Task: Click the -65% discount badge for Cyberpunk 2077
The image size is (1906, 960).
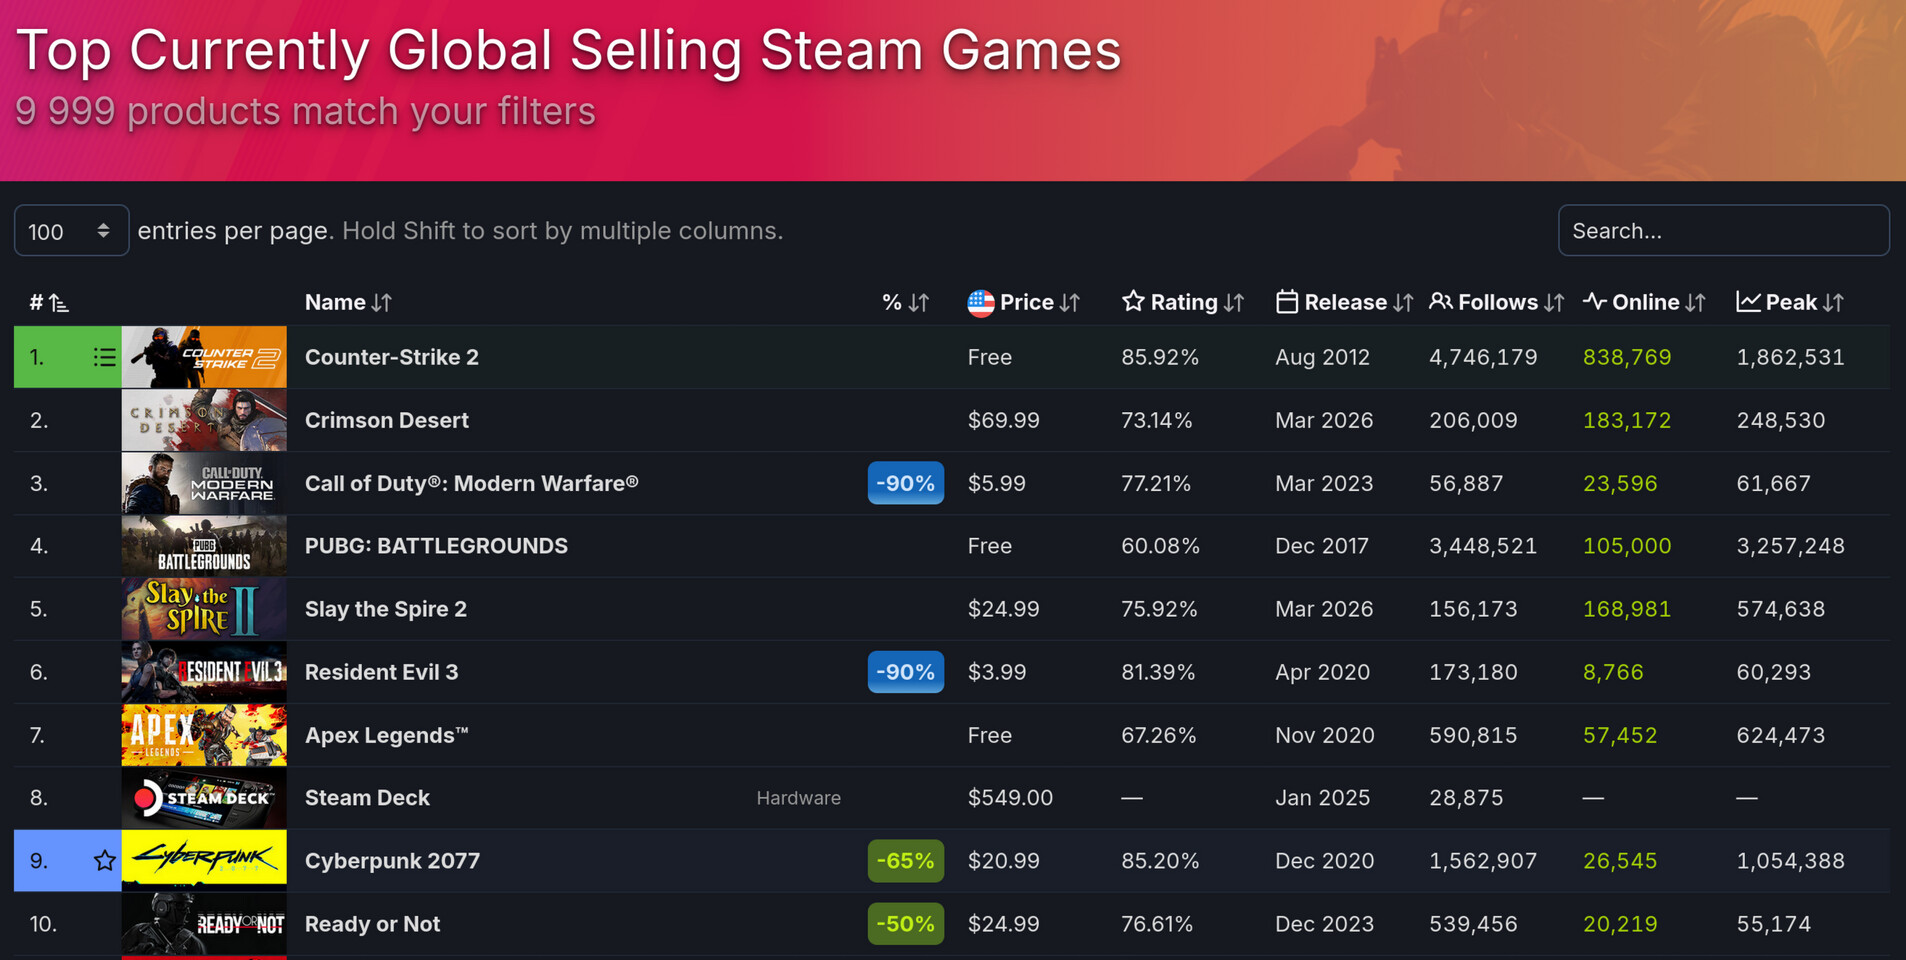Action: [905, 861]
